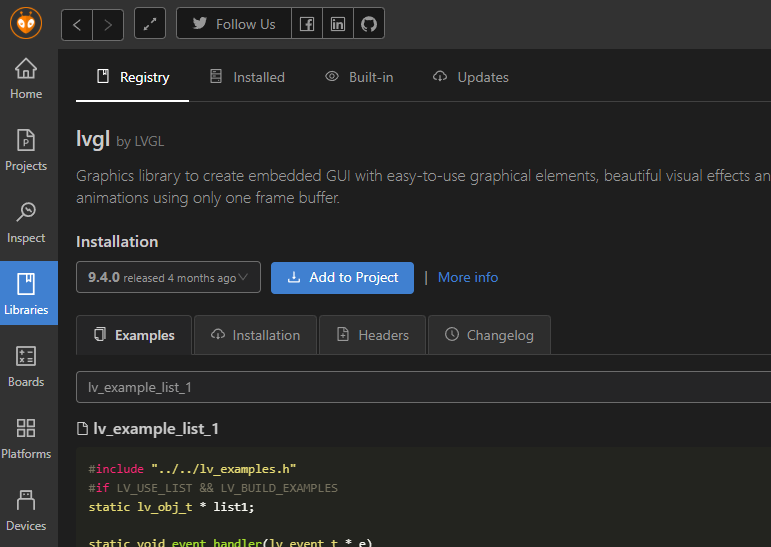The image size is (771, 547).
Task: Click the PlatformIO alien logo
Action: 26,23
